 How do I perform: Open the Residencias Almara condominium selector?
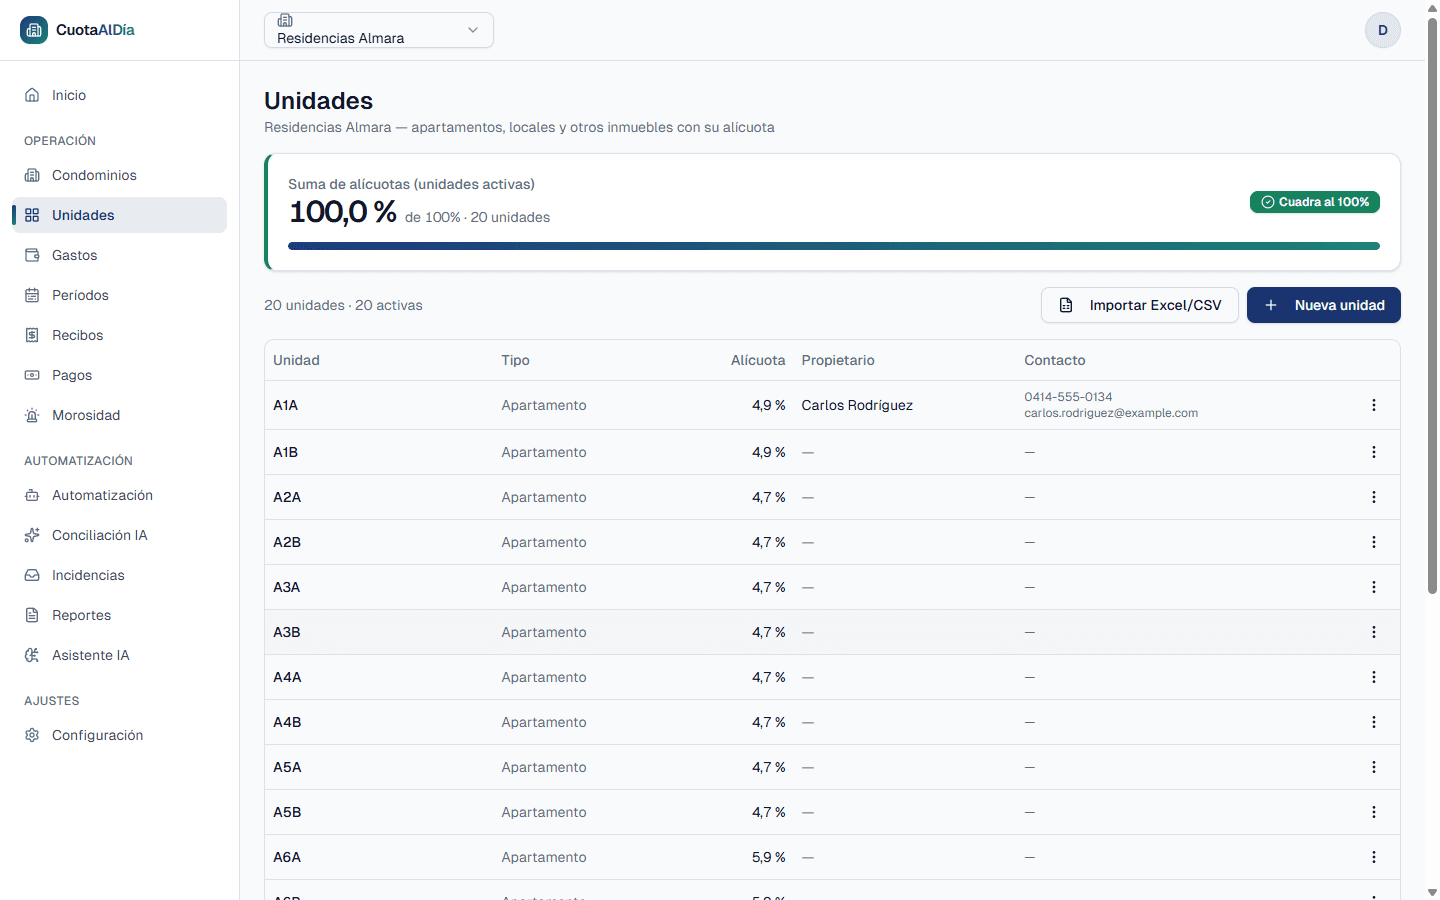[379, 30]
